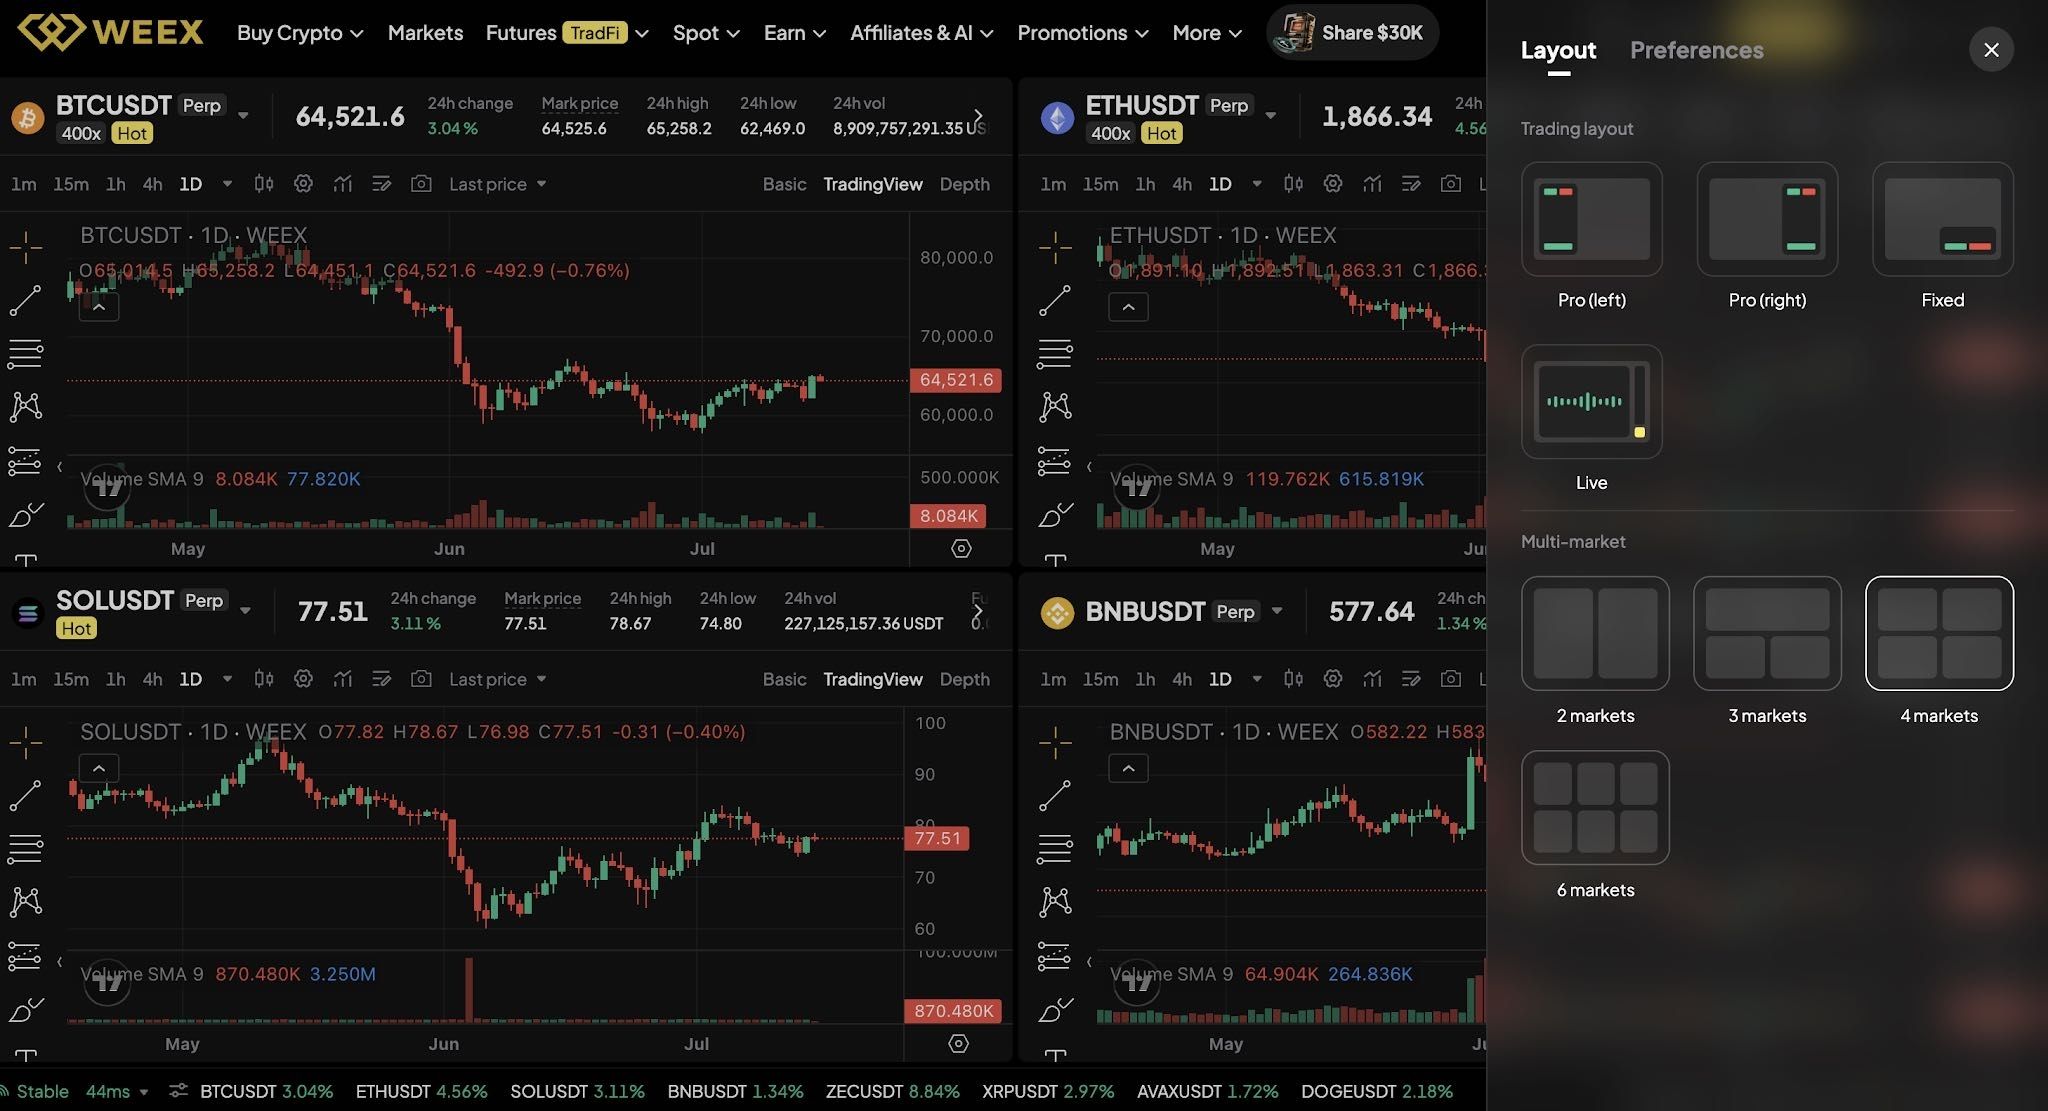Select trend line tool in BTCUSDT chart

[26, 300]
